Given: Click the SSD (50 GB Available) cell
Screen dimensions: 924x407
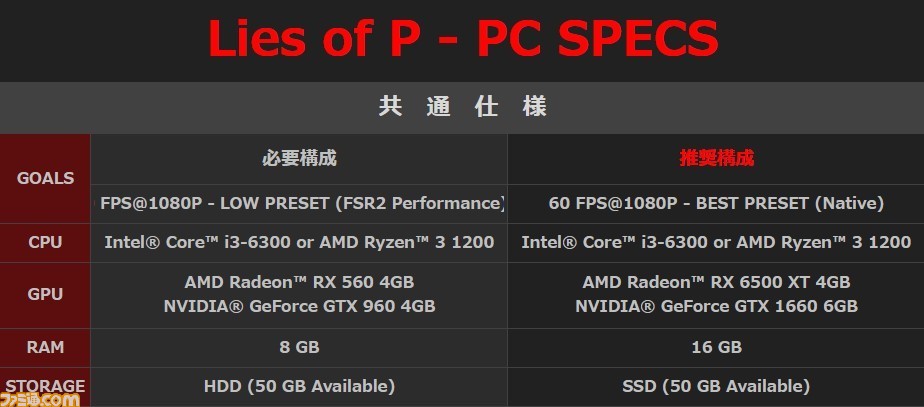Looking at the screenshot, I should point(716,386).
